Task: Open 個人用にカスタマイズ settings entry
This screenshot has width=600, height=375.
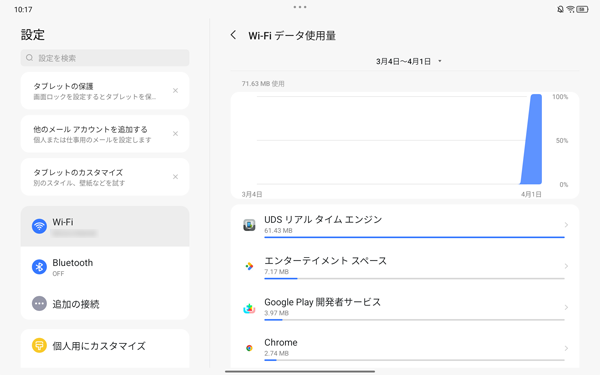Action: [x=105, y=346]
